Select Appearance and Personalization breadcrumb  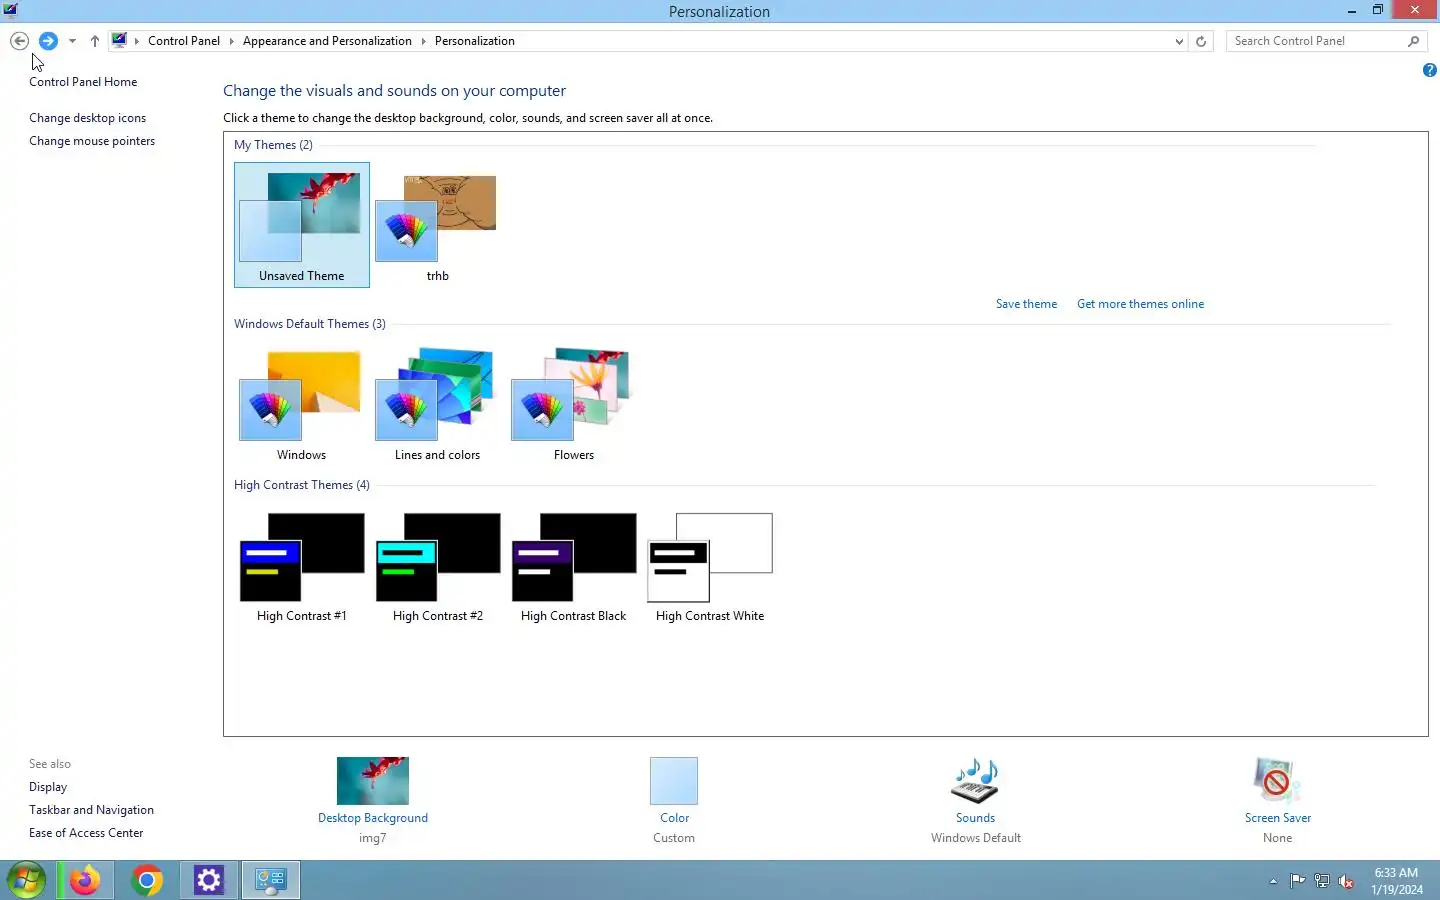327,41
